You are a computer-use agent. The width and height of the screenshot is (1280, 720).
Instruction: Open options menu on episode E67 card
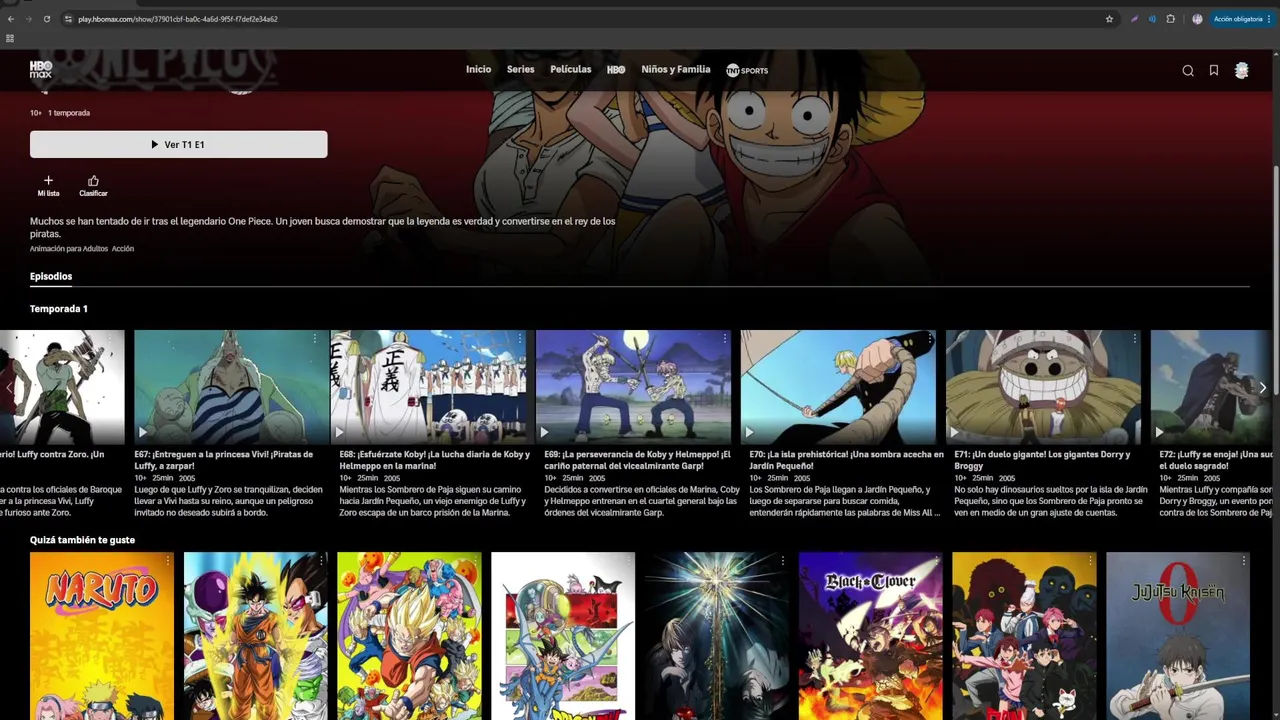coord(315,339)
